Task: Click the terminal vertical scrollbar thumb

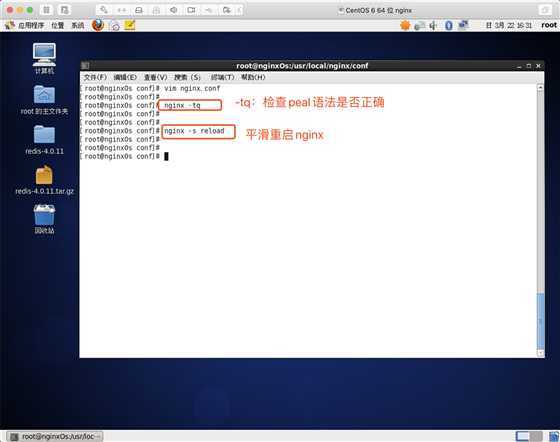Action: point(540,321)
